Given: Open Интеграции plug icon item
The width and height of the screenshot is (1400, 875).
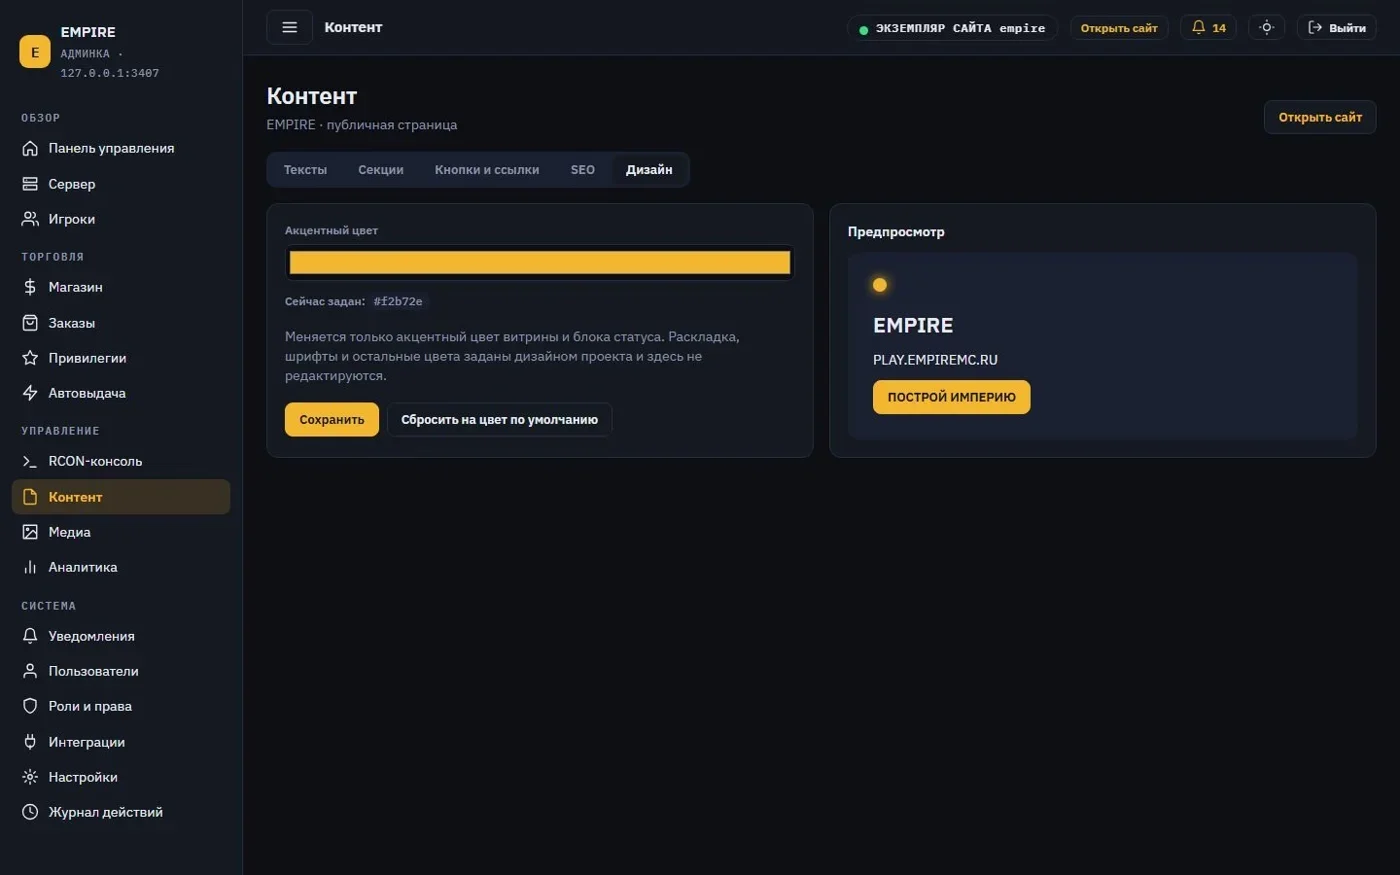Looking at the screenshot, I should click(121, 742).
